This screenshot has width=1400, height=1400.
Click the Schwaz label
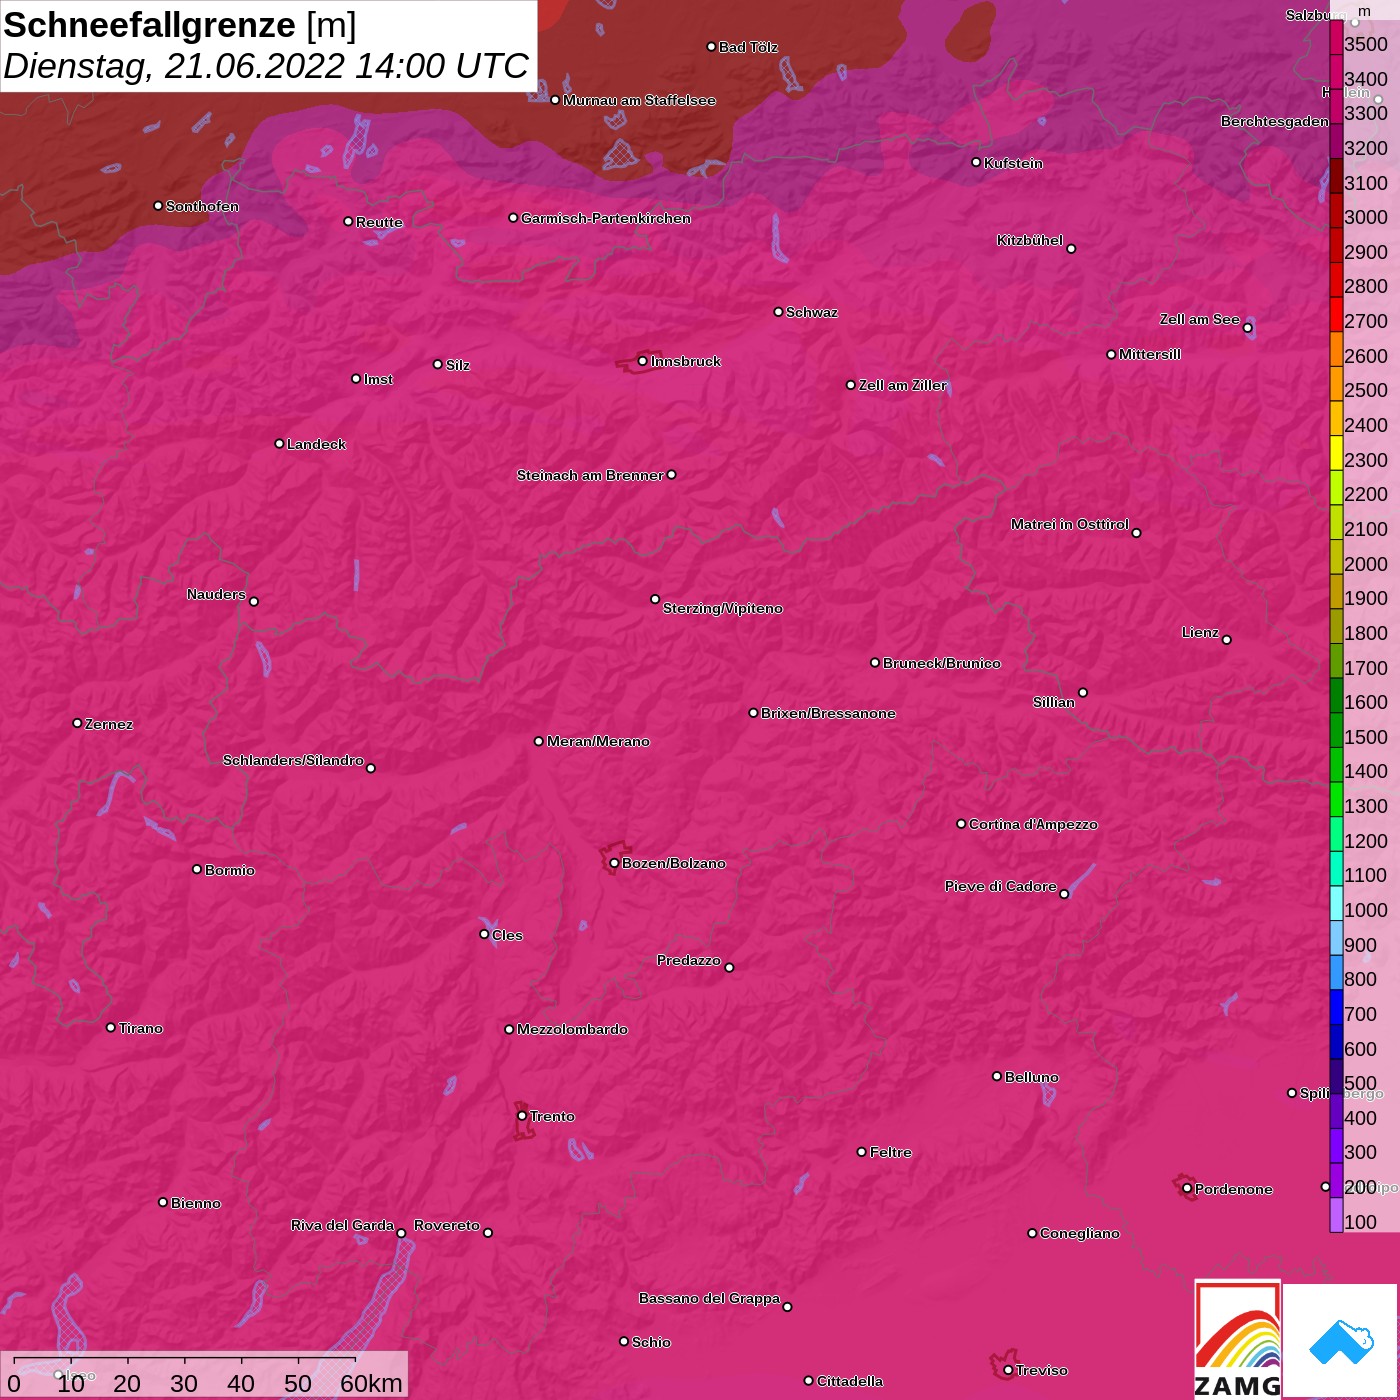click(812, 312)
